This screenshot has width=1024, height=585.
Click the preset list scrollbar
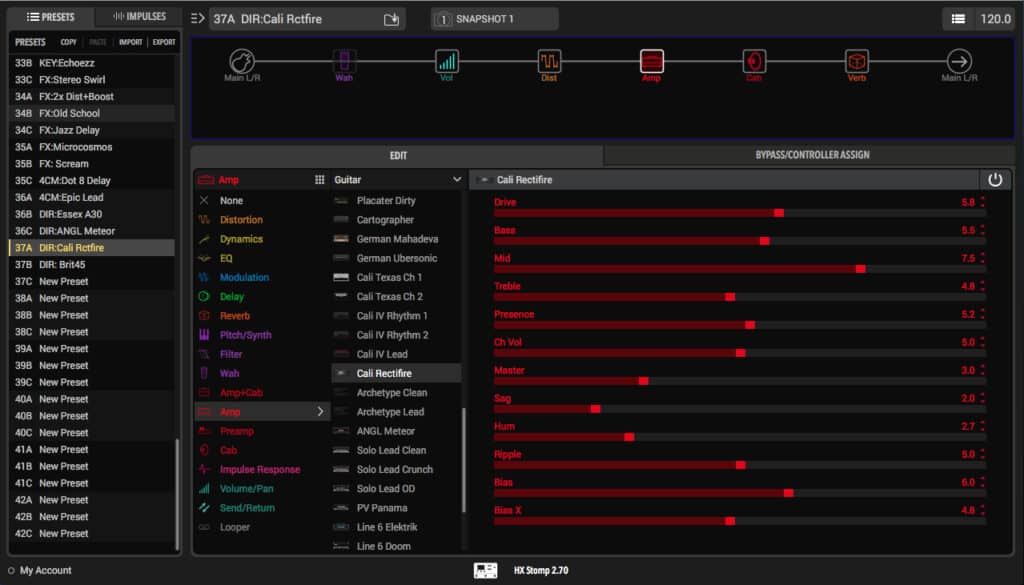177,494
